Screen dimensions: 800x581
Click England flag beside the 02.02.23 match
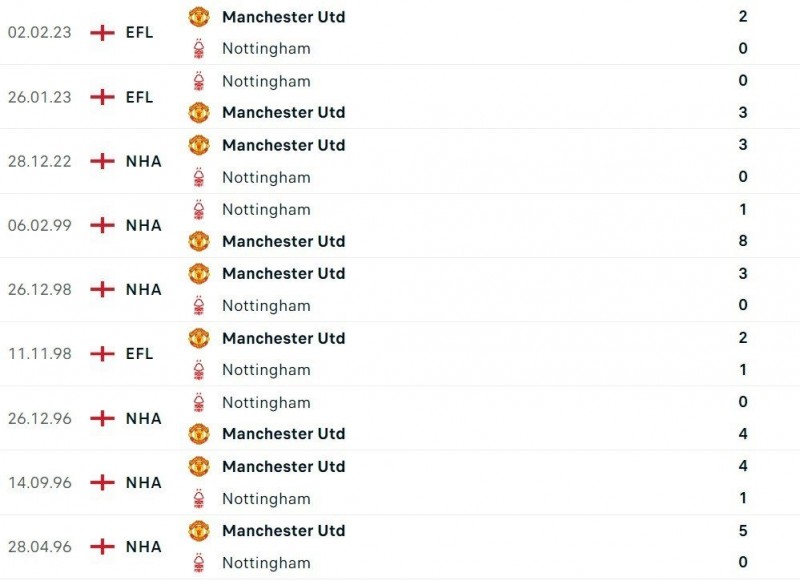tap(101, 32)
